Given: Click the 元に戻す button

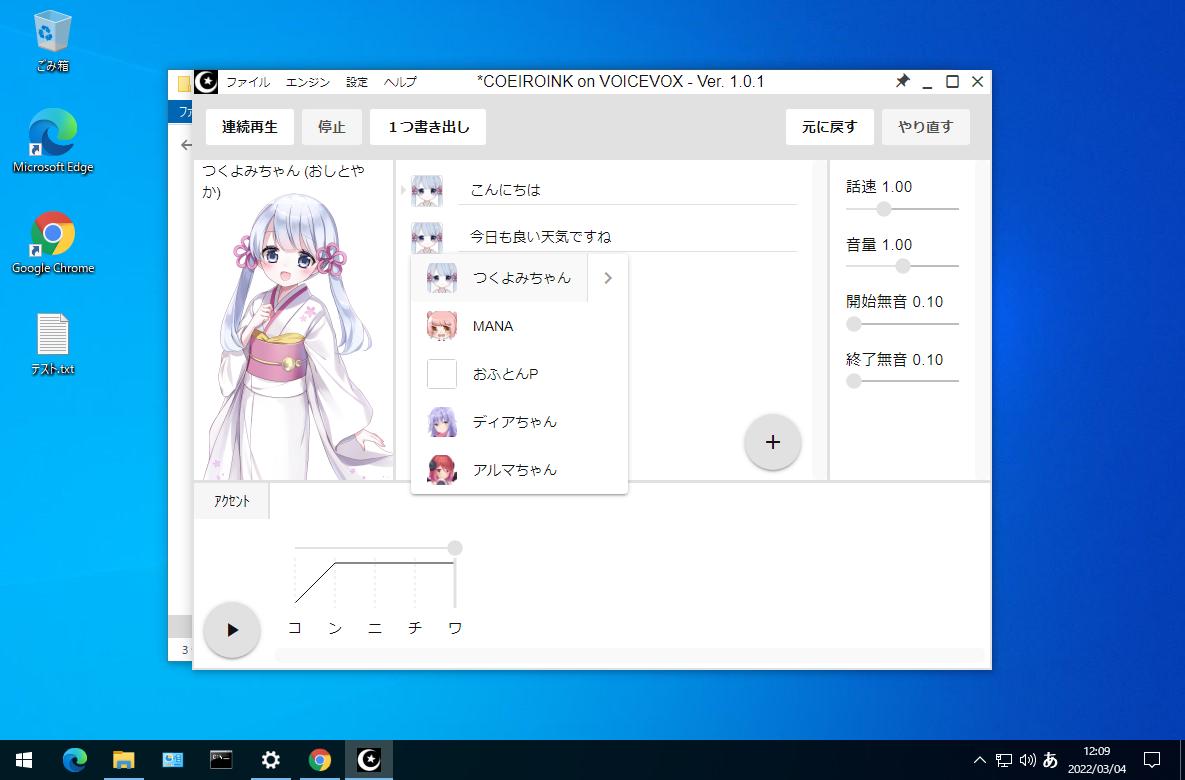Looking at the screenshot, I should 830,127.
